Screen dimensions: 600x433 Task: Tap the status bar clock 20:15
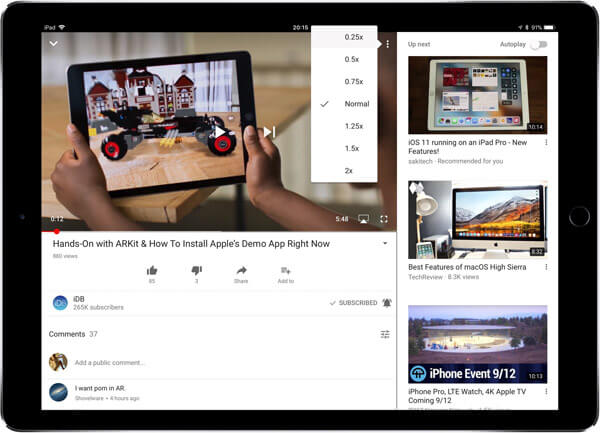pyautogui.click(x=300, y=28)
